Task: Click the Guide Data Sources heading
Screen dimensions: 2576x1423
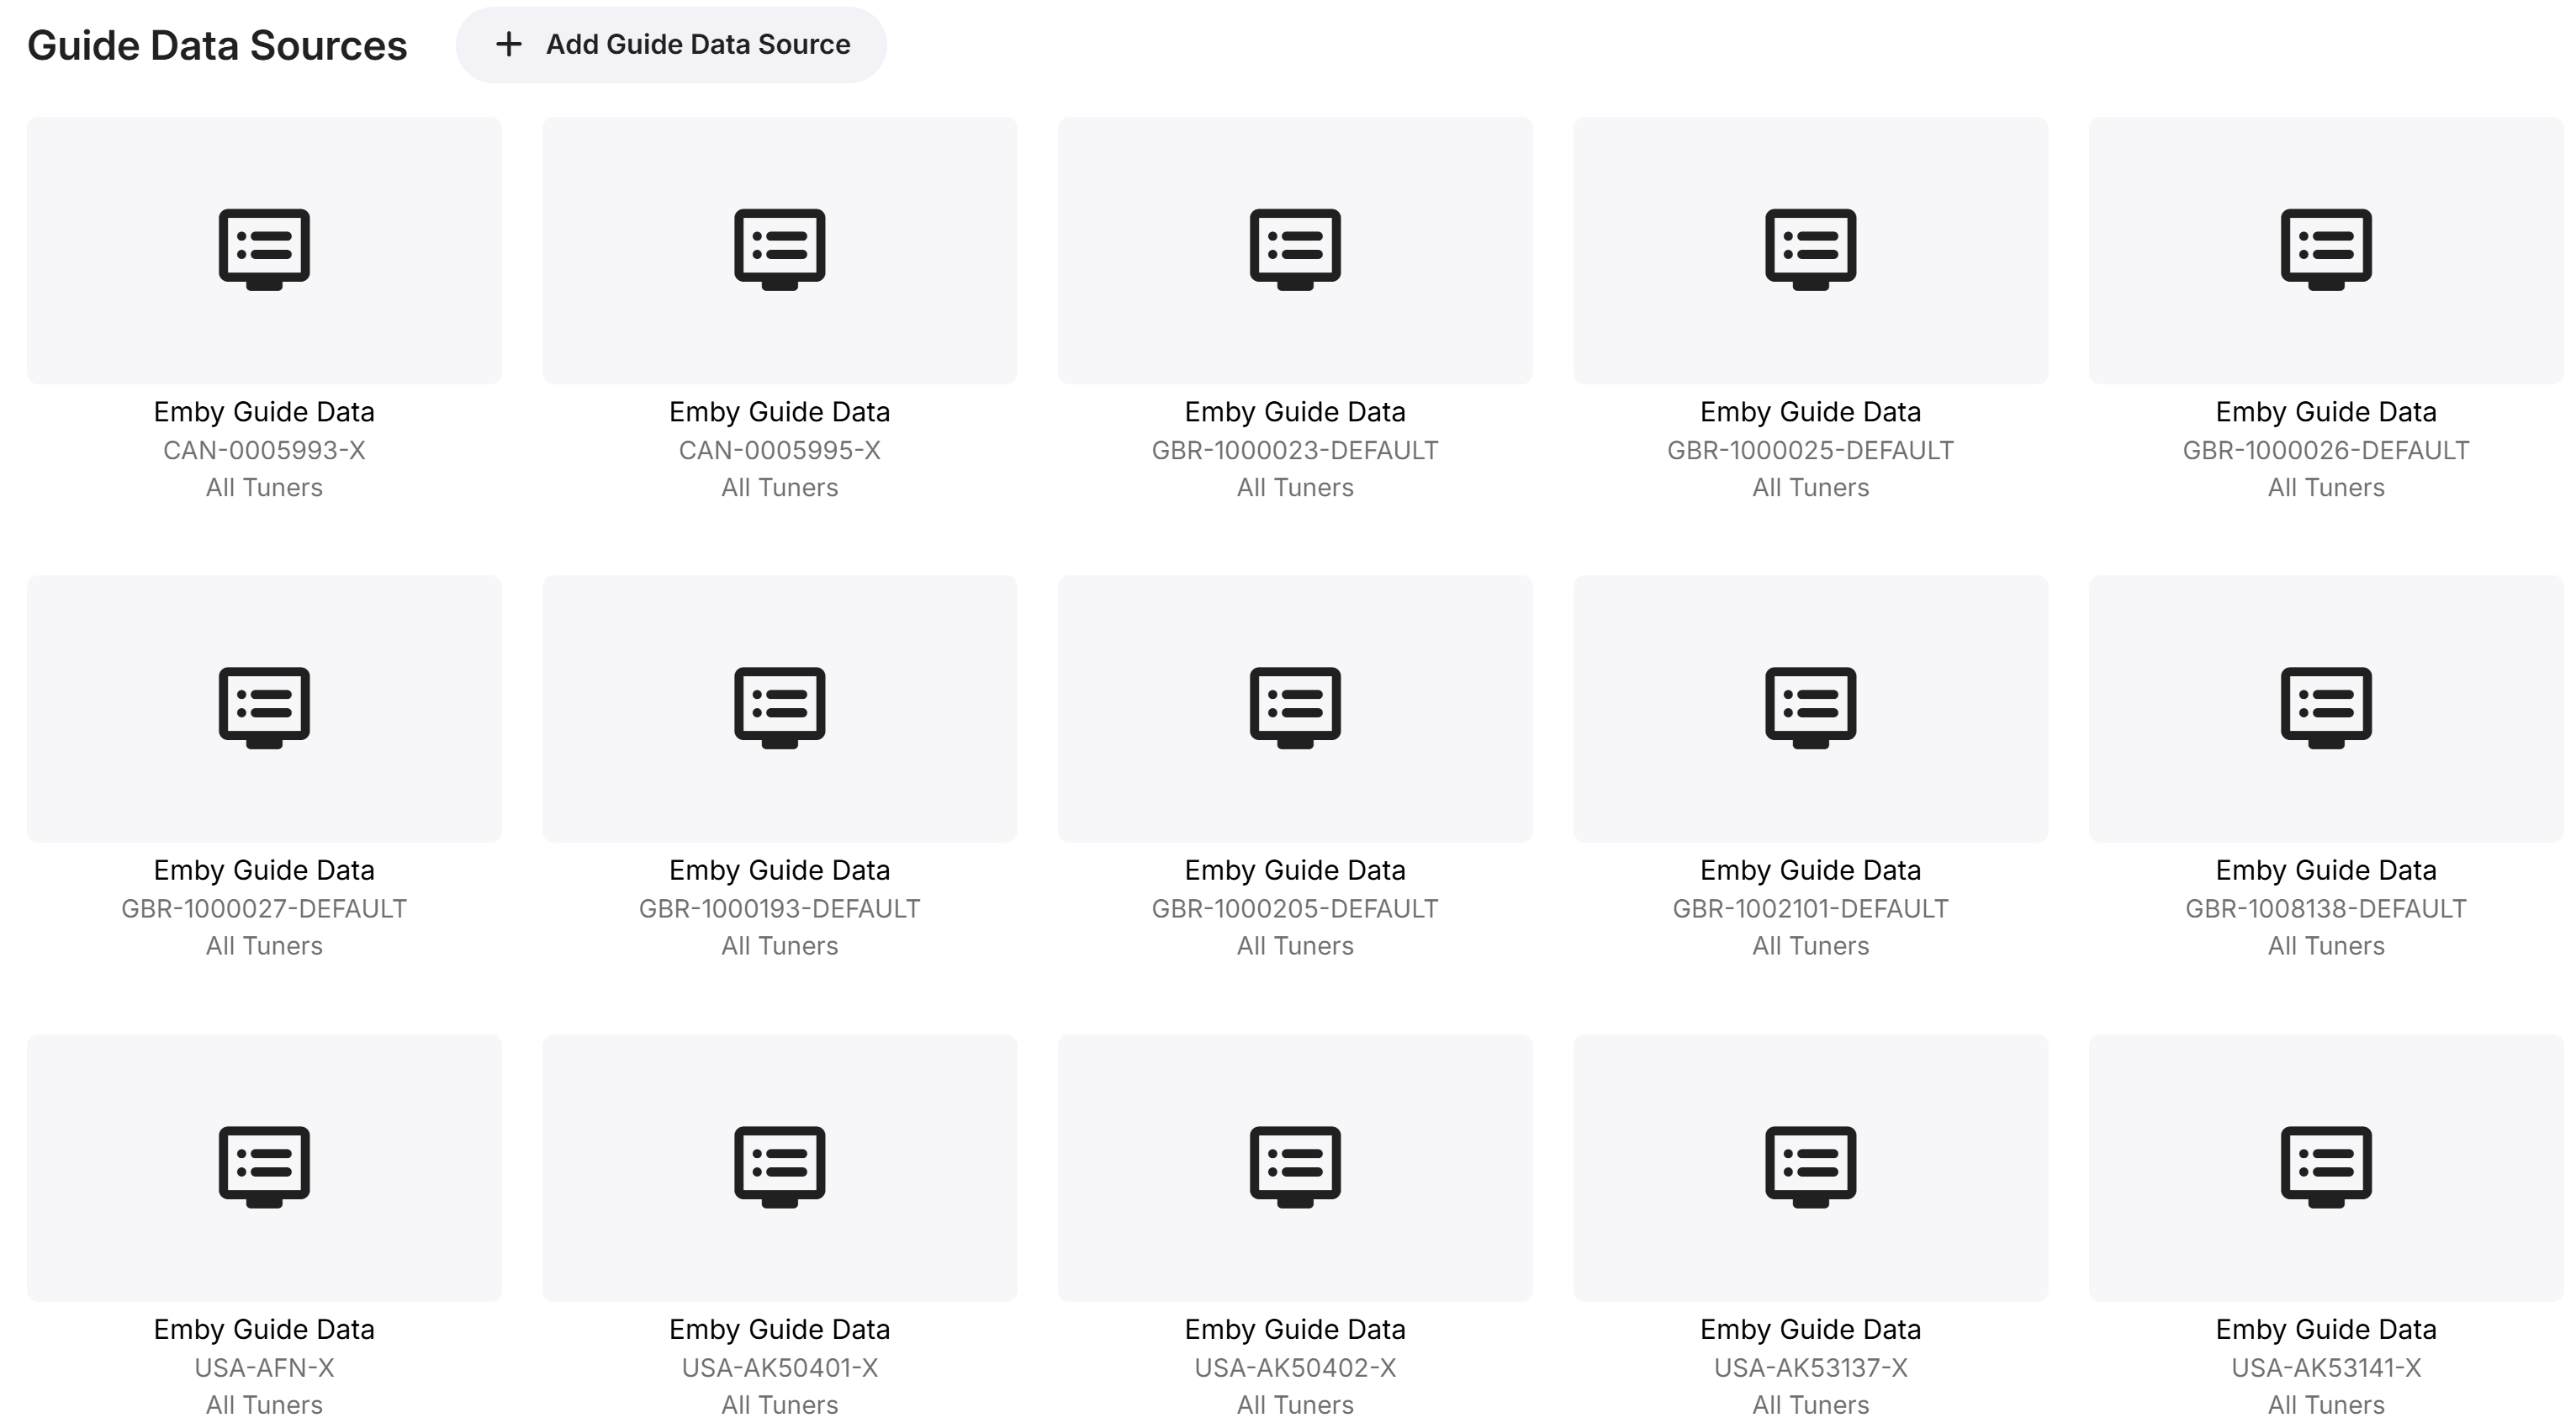Action: pyautogui.click(x=217, y=46)
